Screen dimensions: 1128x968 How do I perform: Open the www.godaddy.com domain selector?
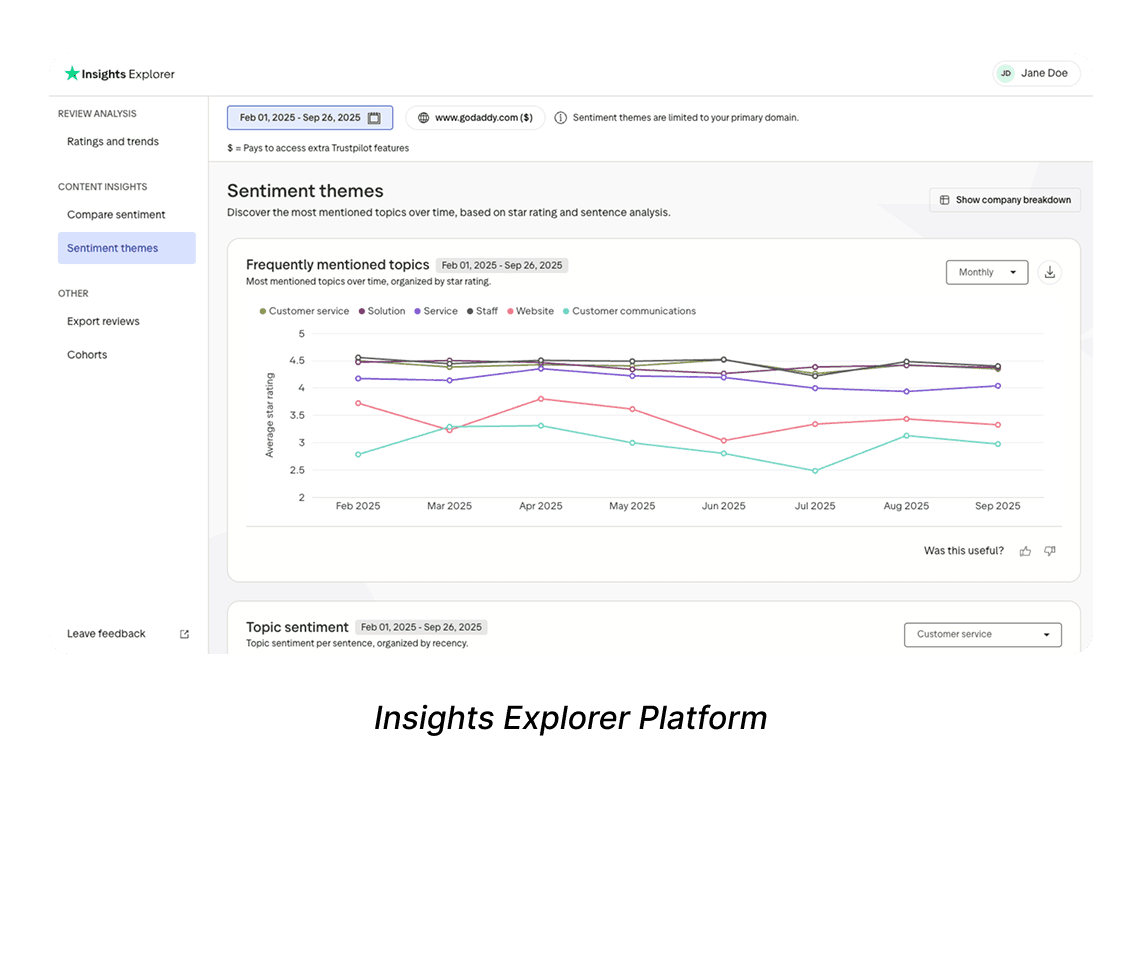pos(475,118)
